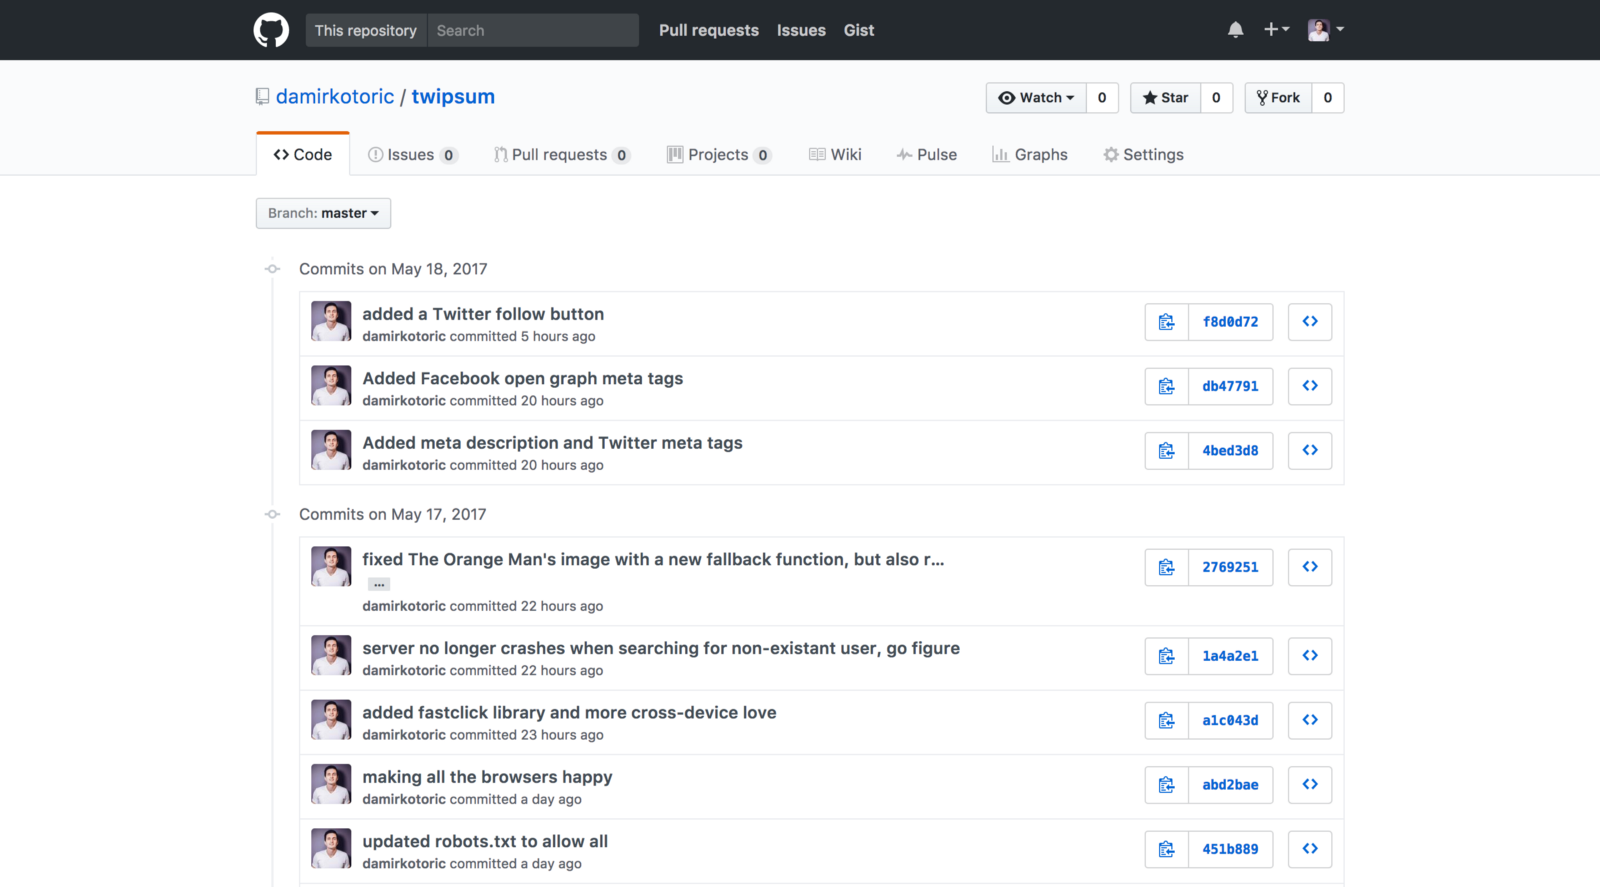Image resolution: width=1600 pixels, height=887 pixels.
Task: Expand the Branch: master selector
Action: point(323,213)
